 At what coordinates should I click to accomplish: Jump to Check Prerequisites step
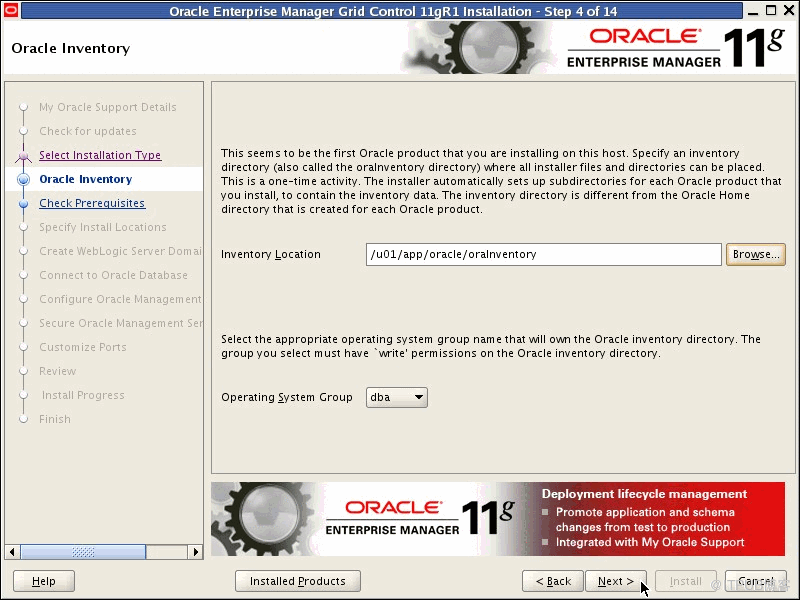[92, 203]
